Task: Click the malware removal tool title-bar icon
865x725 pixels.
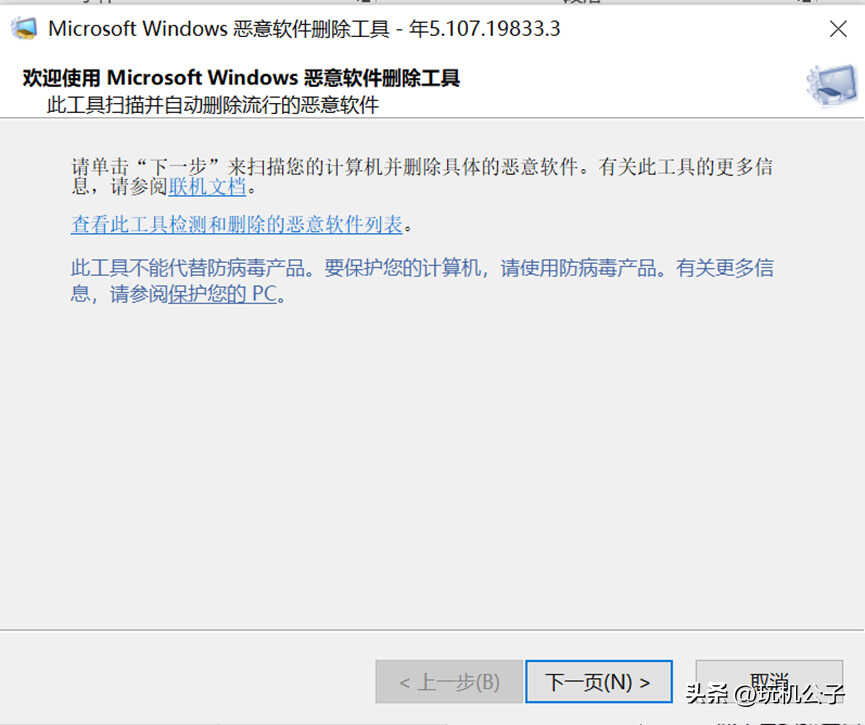Action: 24,29
